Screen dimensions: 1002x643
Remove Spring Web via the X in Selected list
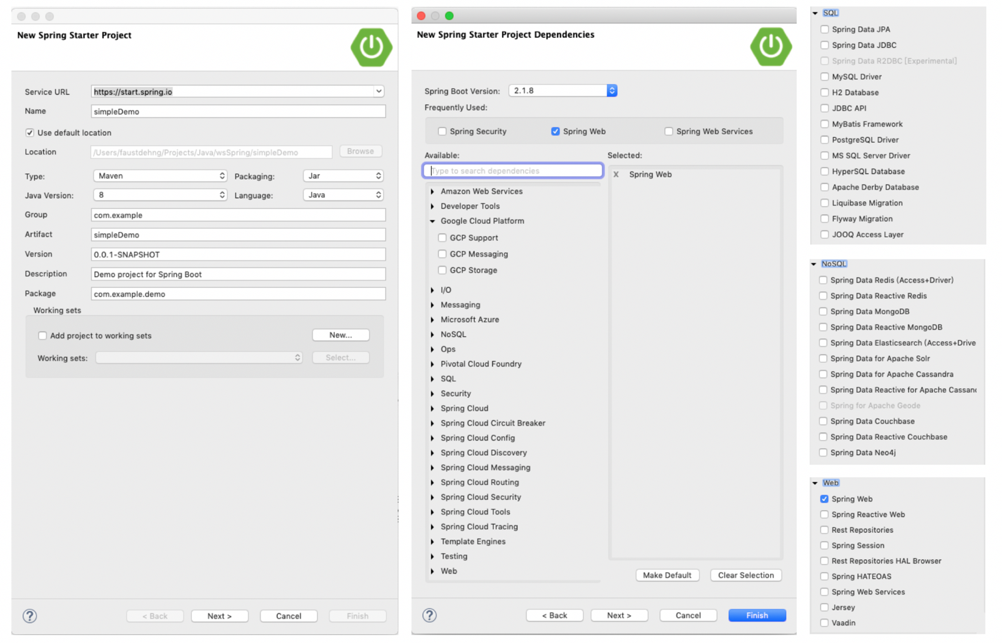tap(616, 174)
